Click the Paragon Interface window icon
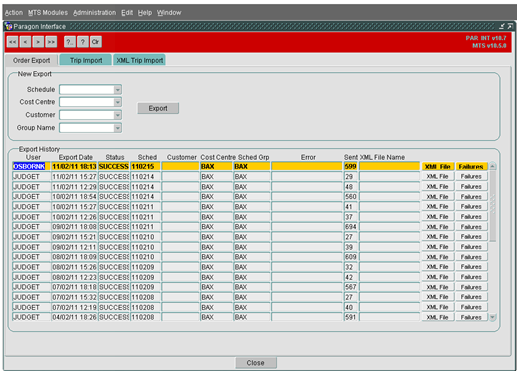 click(x=9, y=26)
